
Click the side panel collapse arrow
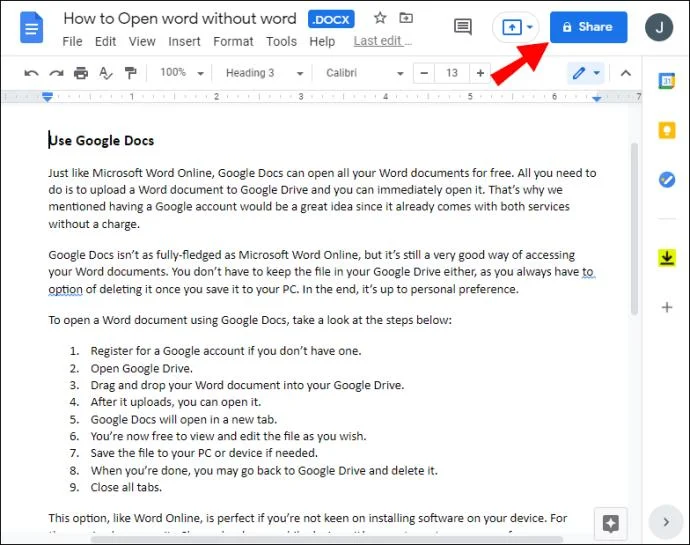(x=665, y=522)
